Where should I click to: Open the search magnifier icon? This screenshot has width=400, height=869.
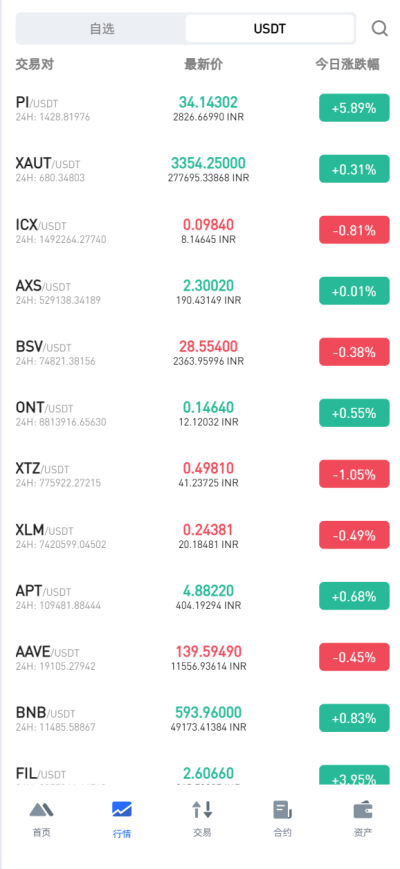[380, 28]
